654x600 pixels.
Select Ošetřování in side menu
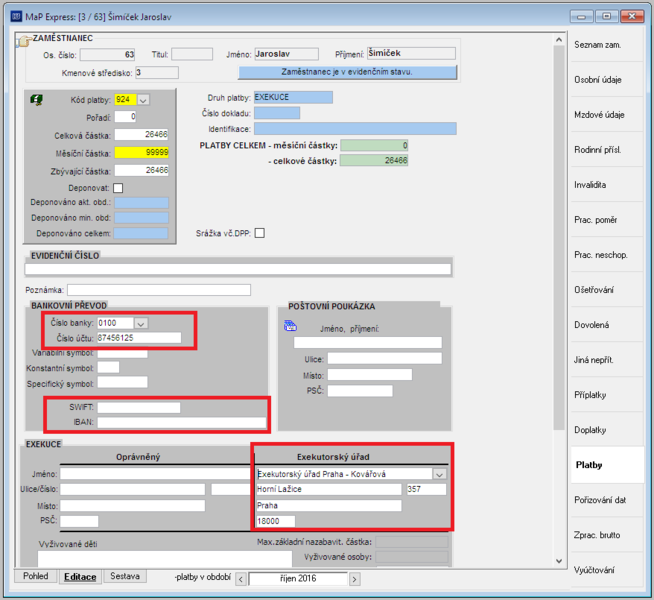(x=606, y=290)
